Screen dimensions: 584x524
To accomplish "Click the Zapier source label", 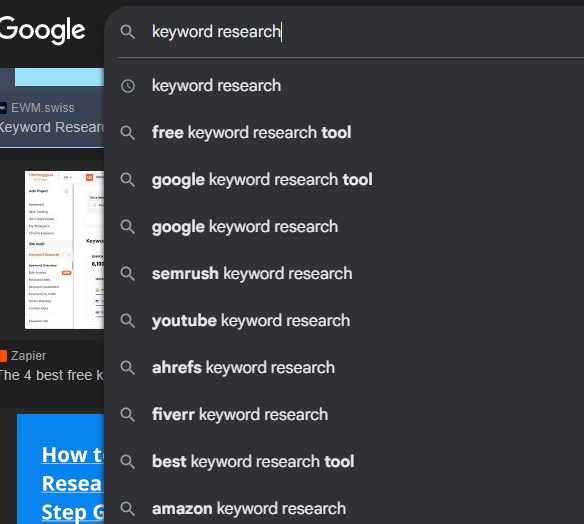I will pyautogui.click(x=28, y=356).
